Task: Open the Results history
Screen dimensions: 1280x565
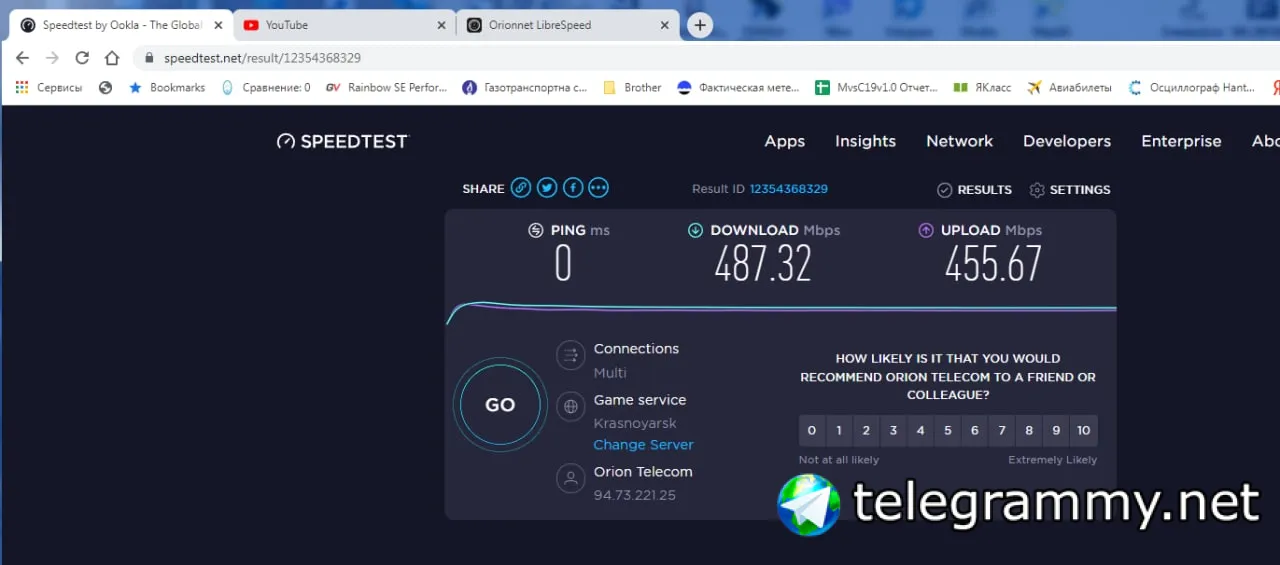Action: (x=975, y=190)
